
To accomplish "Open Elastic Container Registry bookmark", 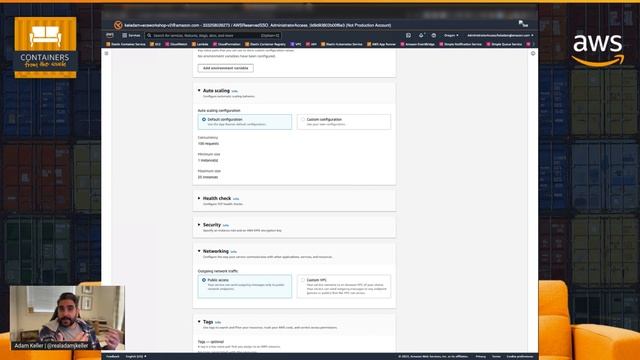I will (265, 44).
